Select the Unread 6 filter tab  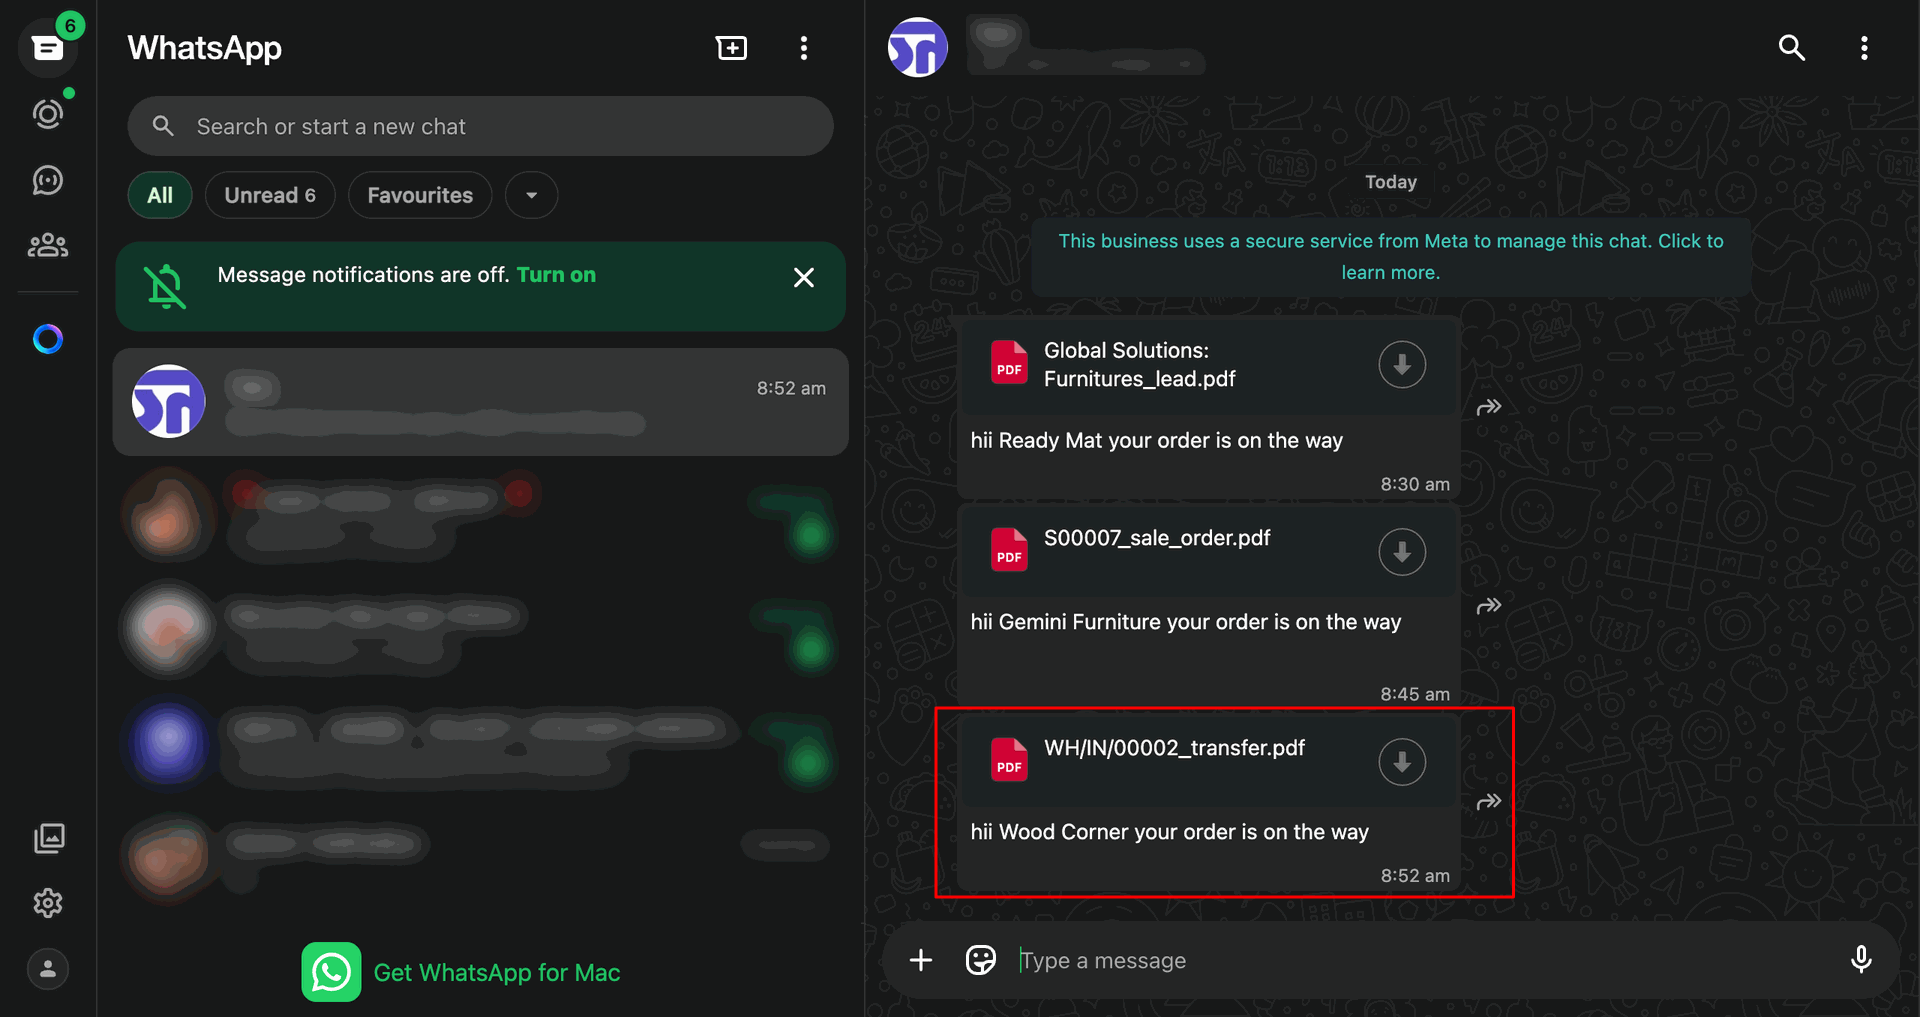point(270,195)
